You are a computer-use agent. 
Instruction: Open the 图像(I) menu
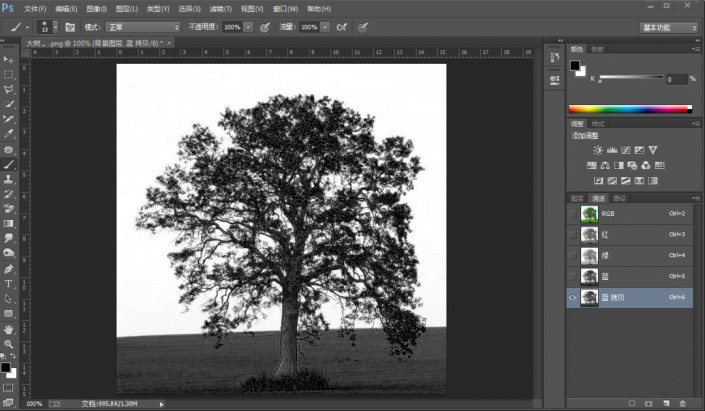(x=96, y=8)
